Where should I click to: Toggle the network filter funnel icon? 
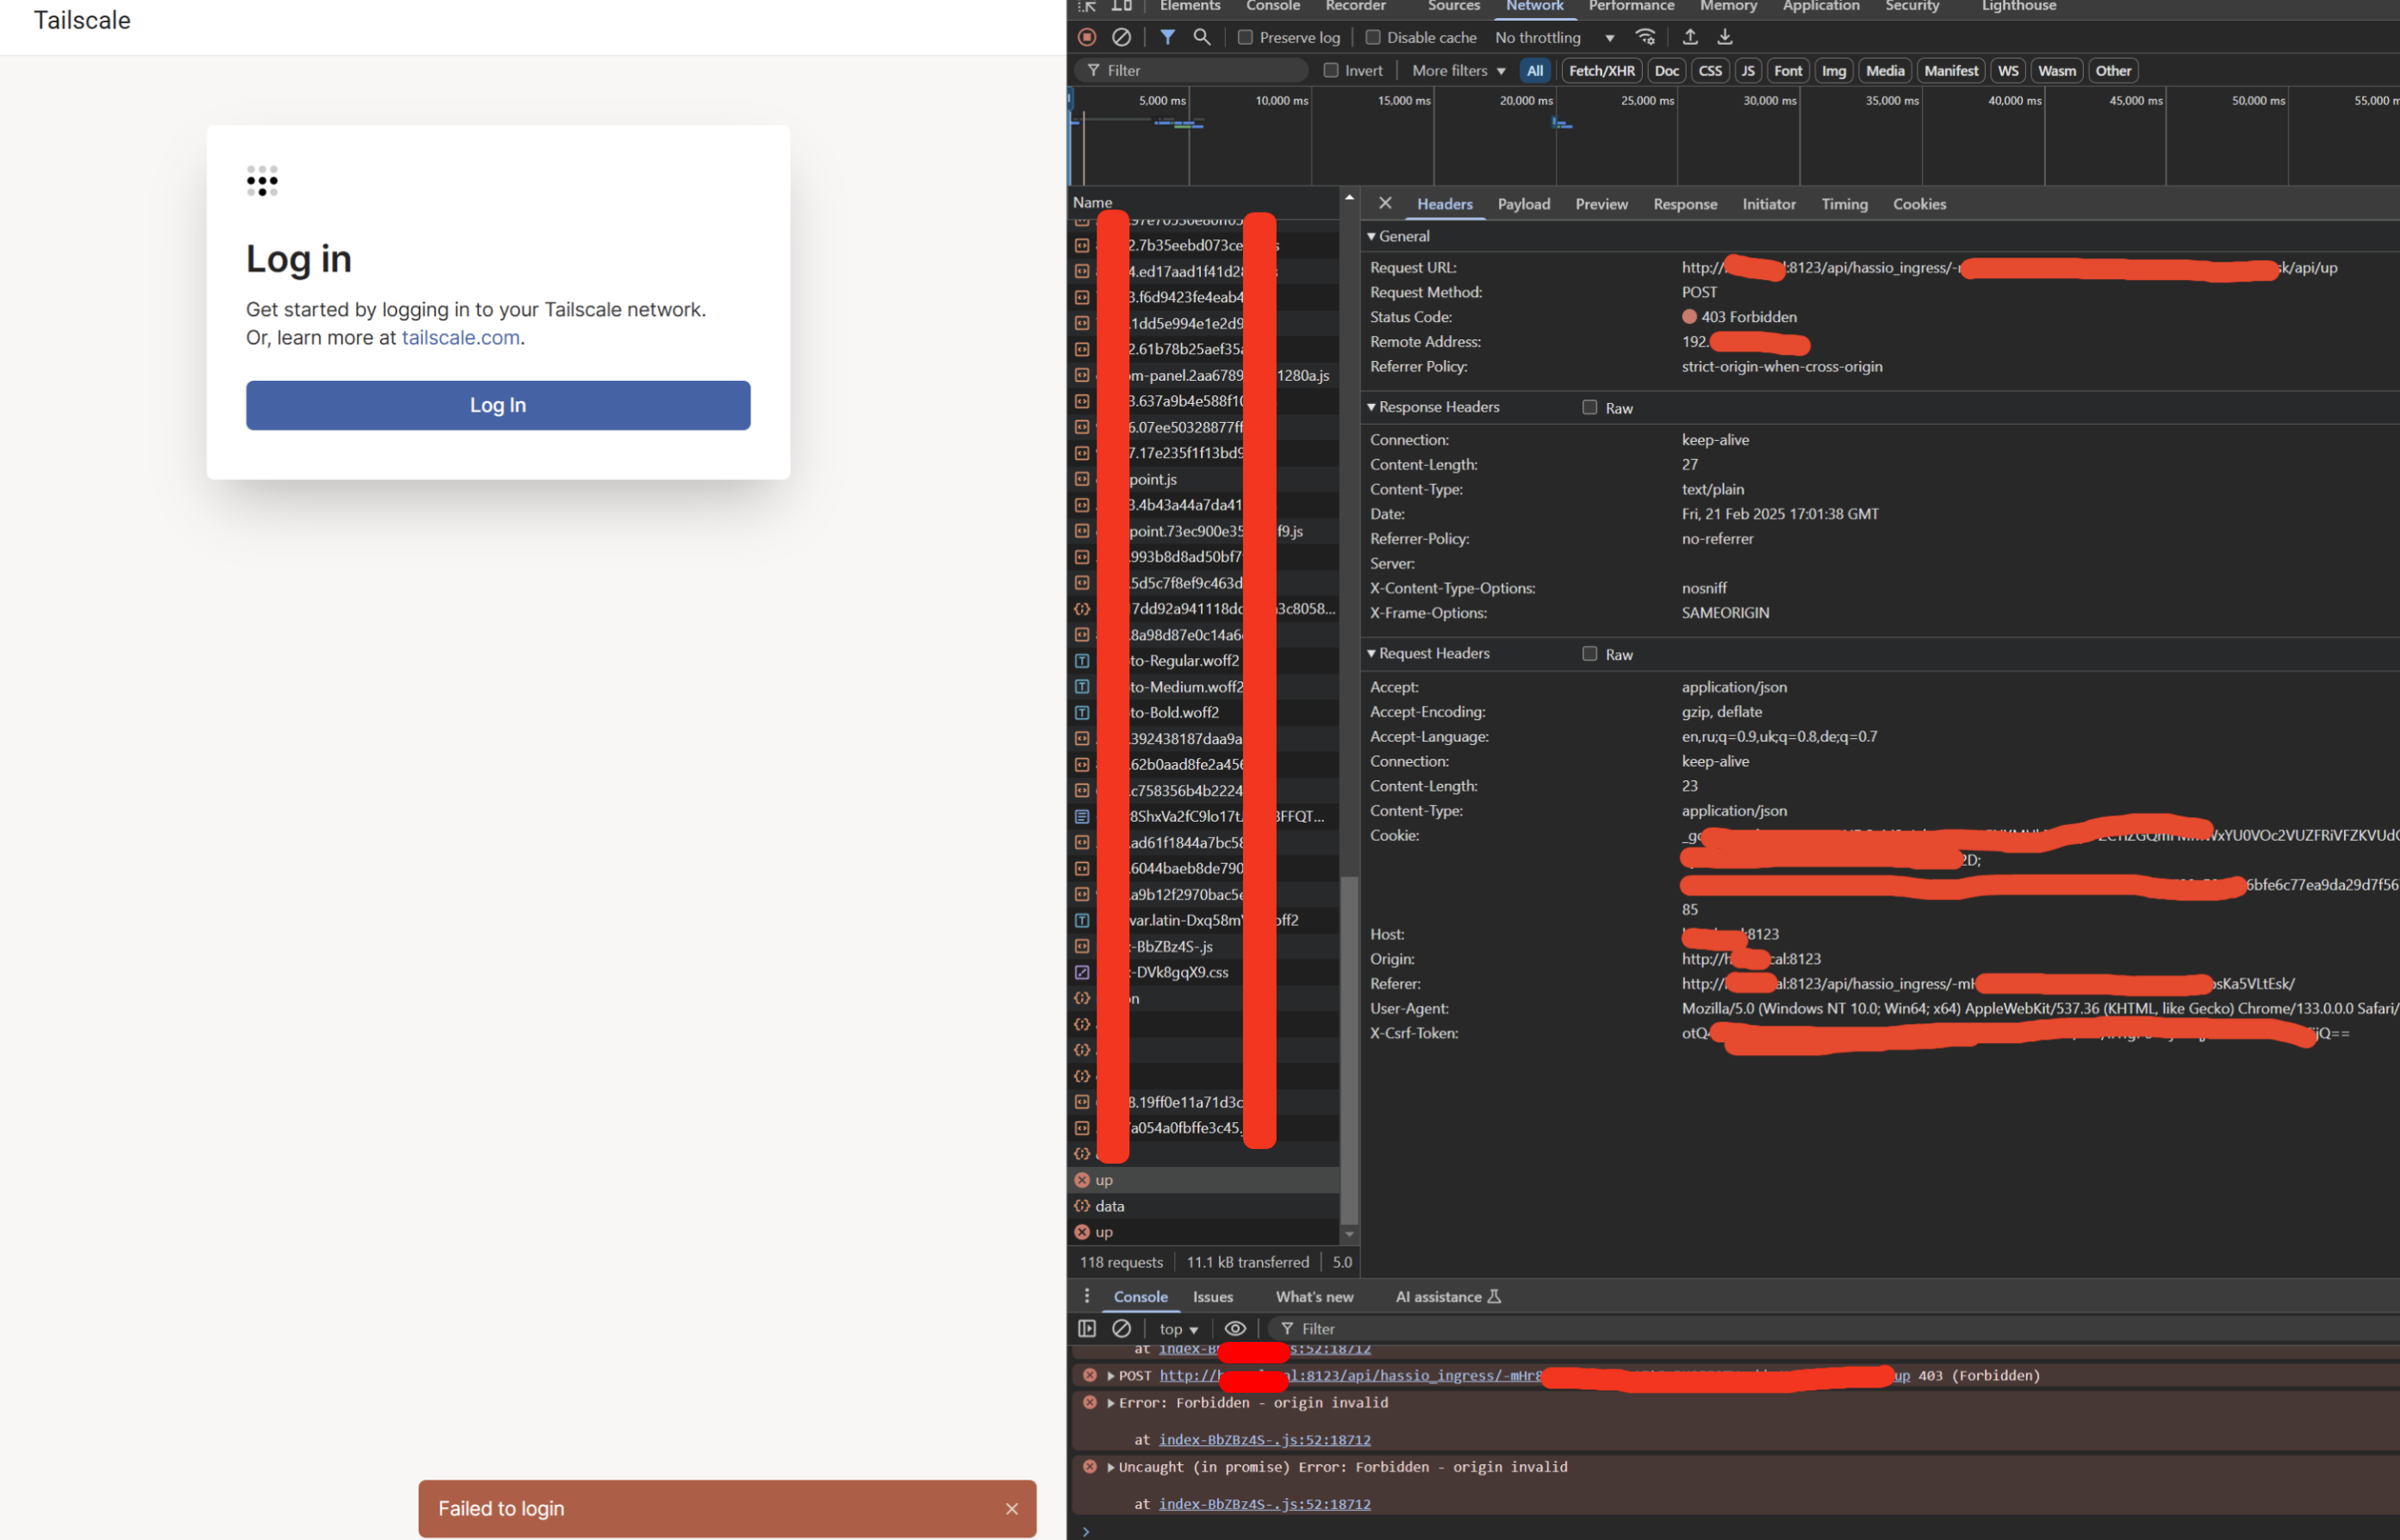[x=1167, y=37]
